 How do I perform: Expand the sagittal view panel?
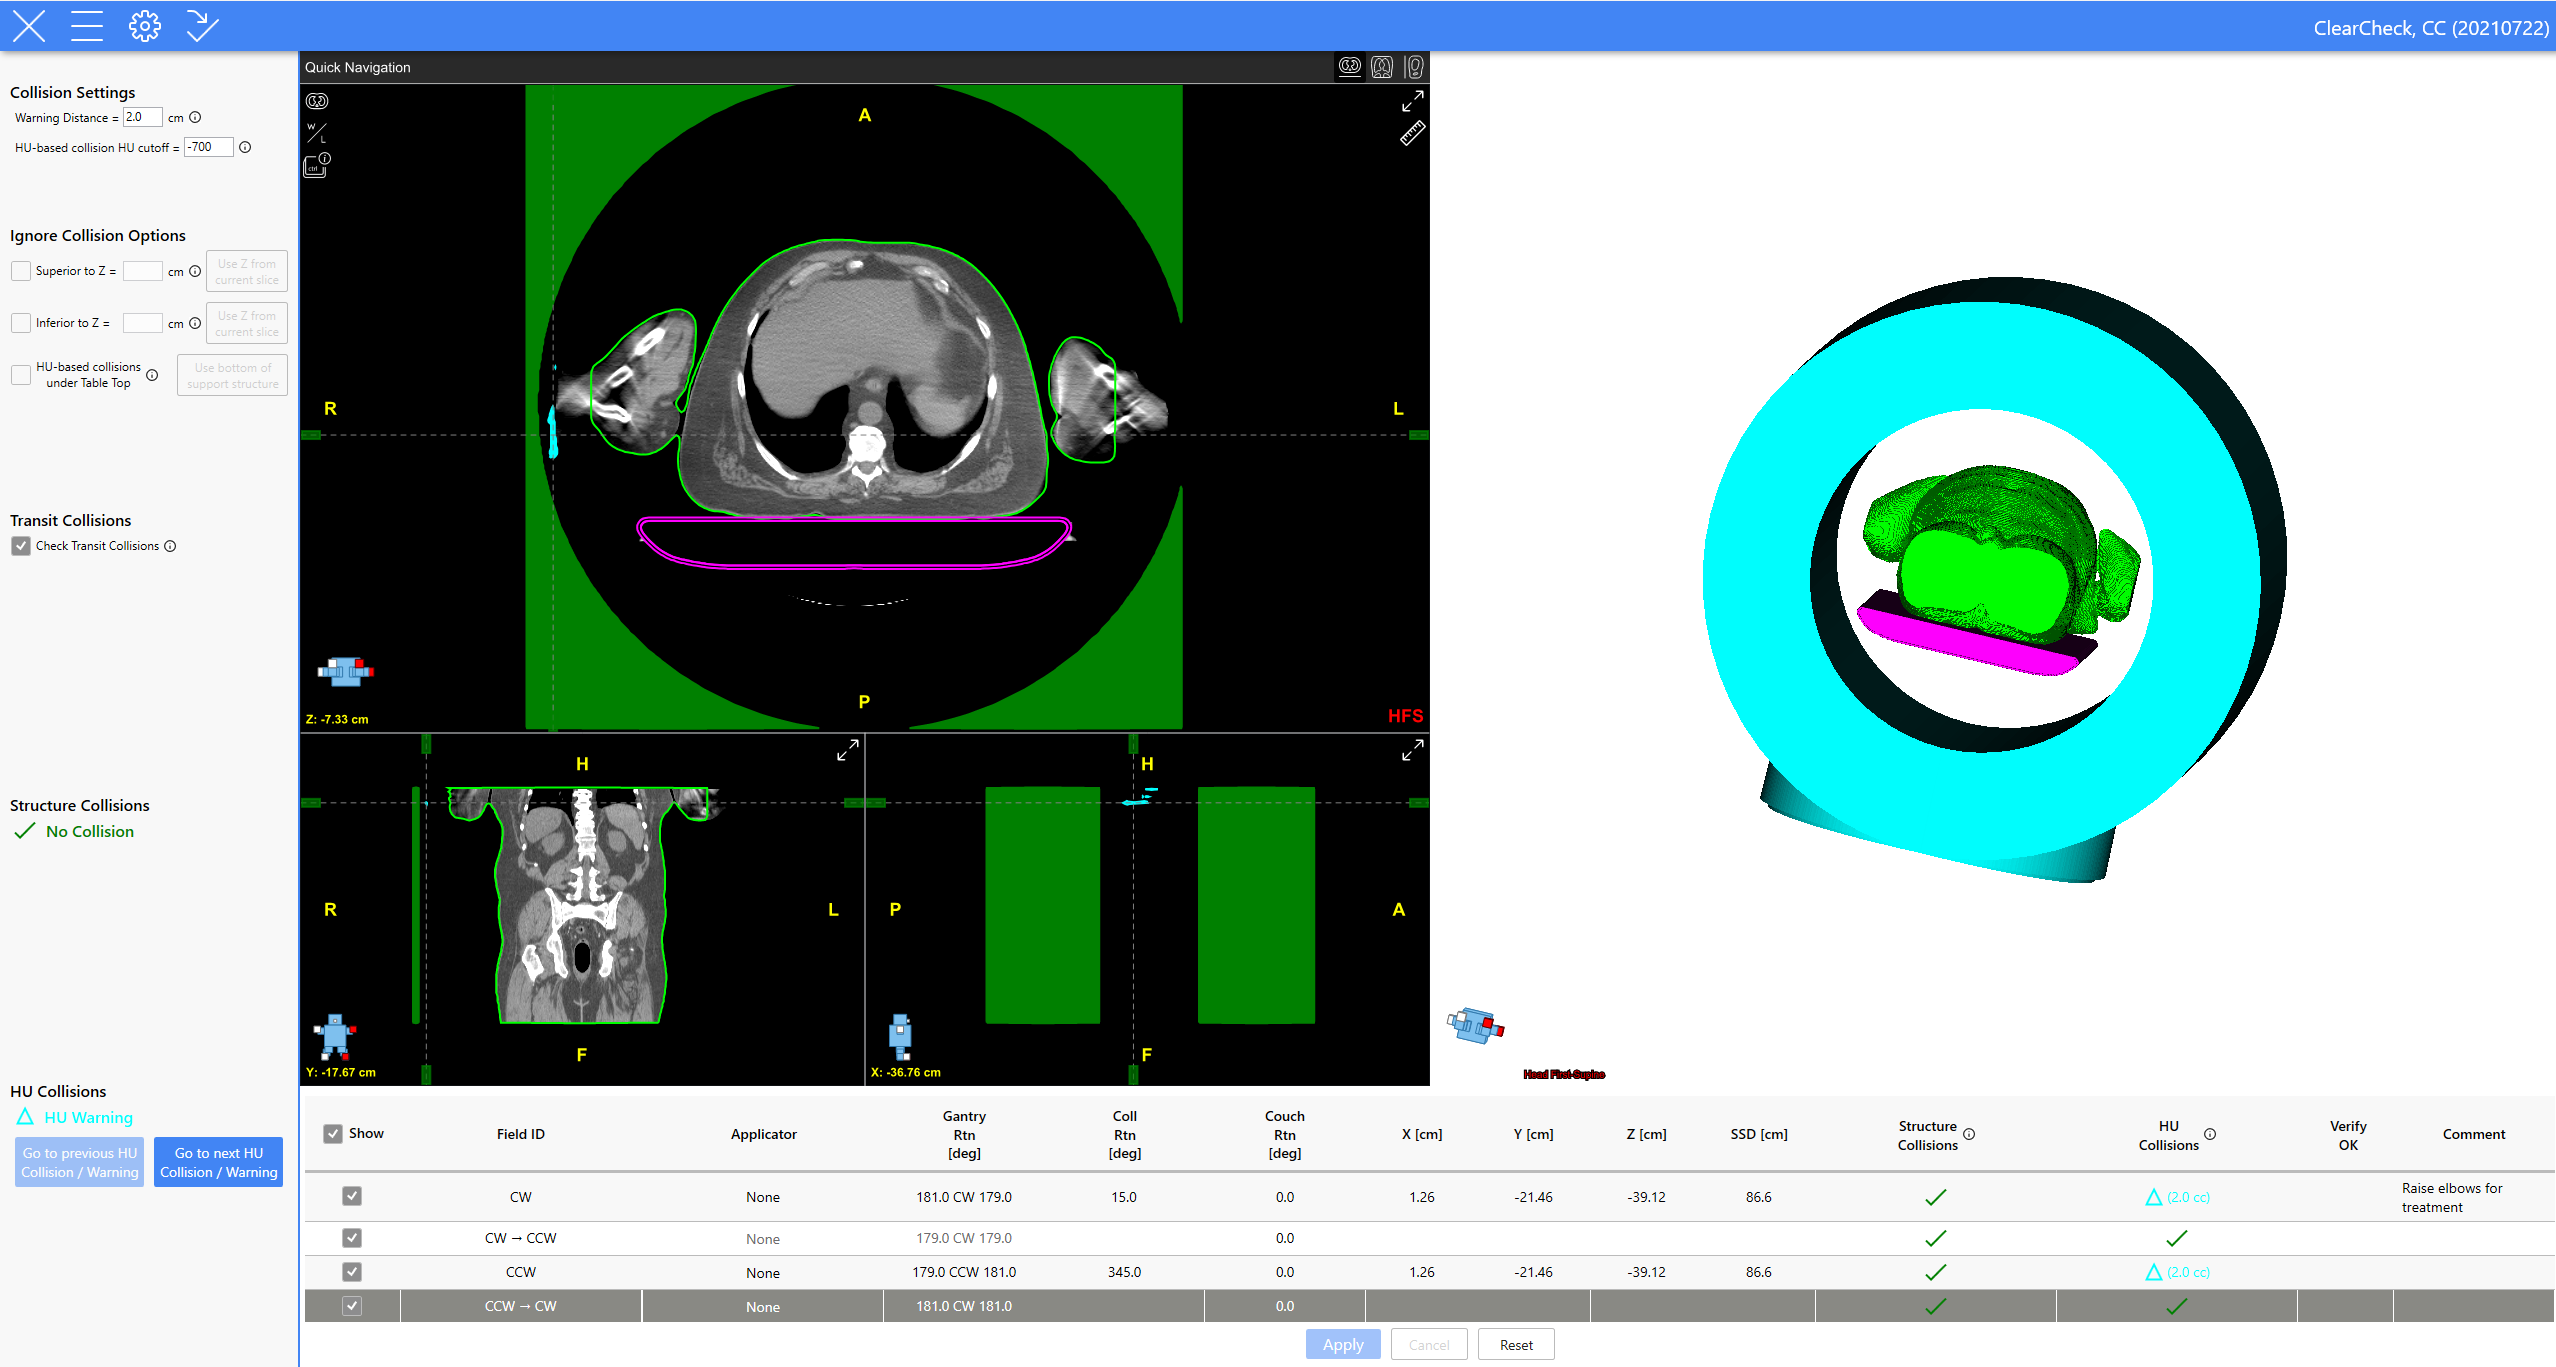click(x=1412, y=750)
